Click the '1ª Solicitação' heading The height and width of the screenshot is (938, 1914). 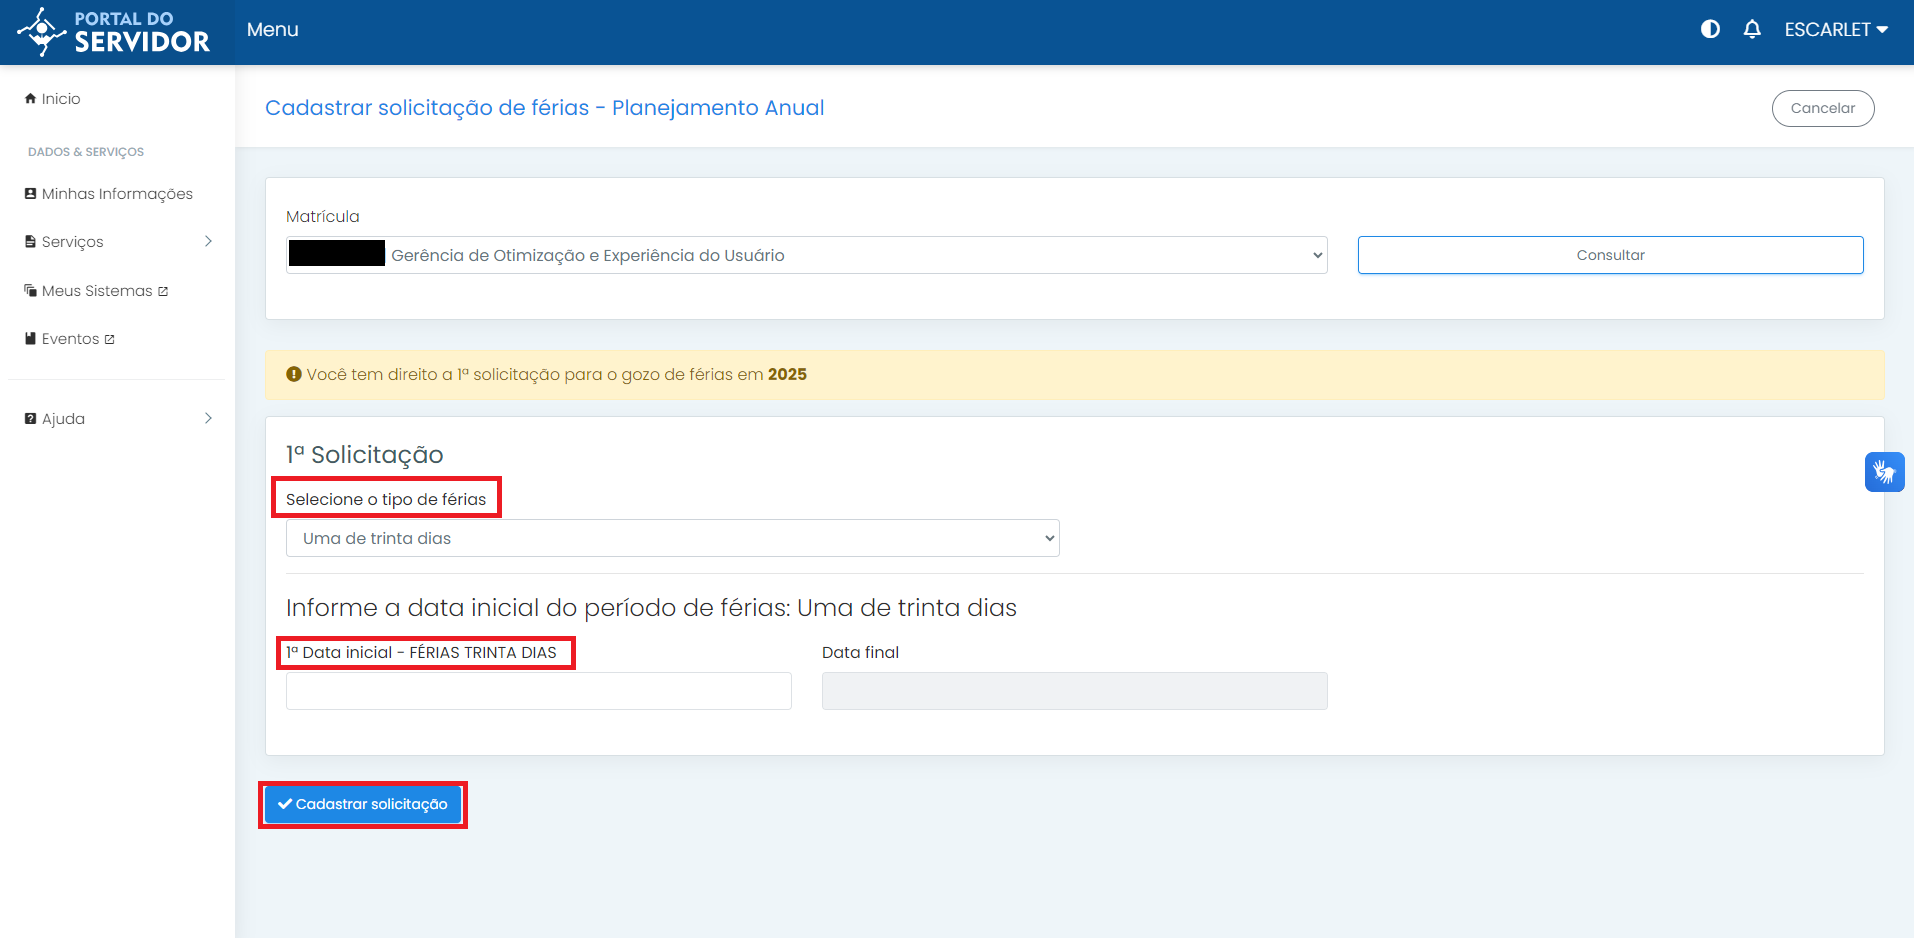(x=364, y=455)
